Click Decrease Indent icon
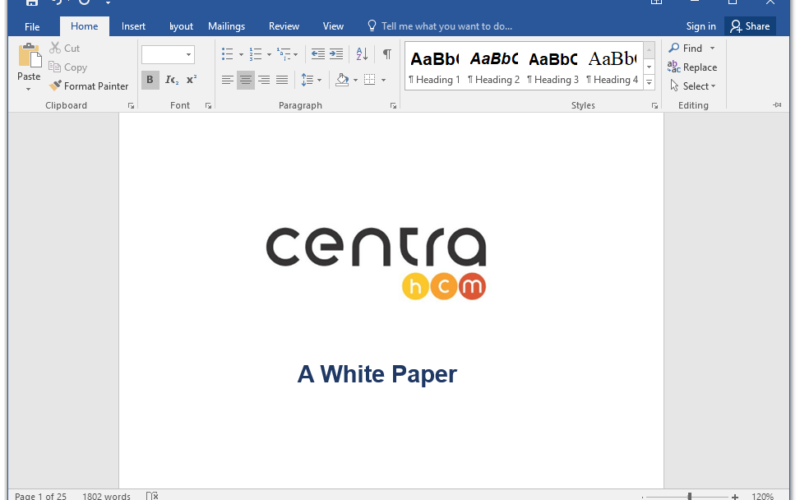 [x=318, y=54]
